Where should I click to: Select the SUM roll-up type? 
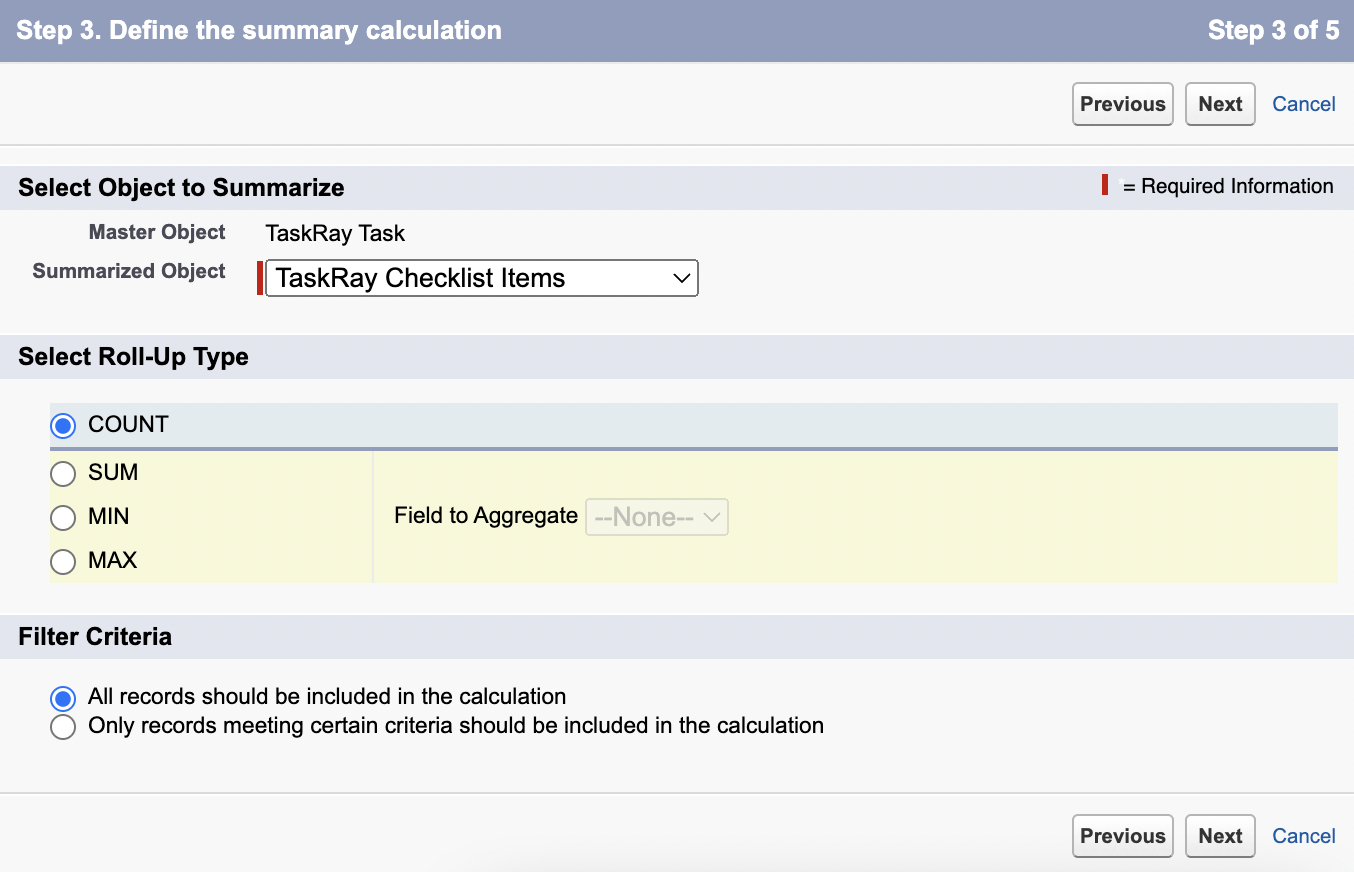coord(63,474)
